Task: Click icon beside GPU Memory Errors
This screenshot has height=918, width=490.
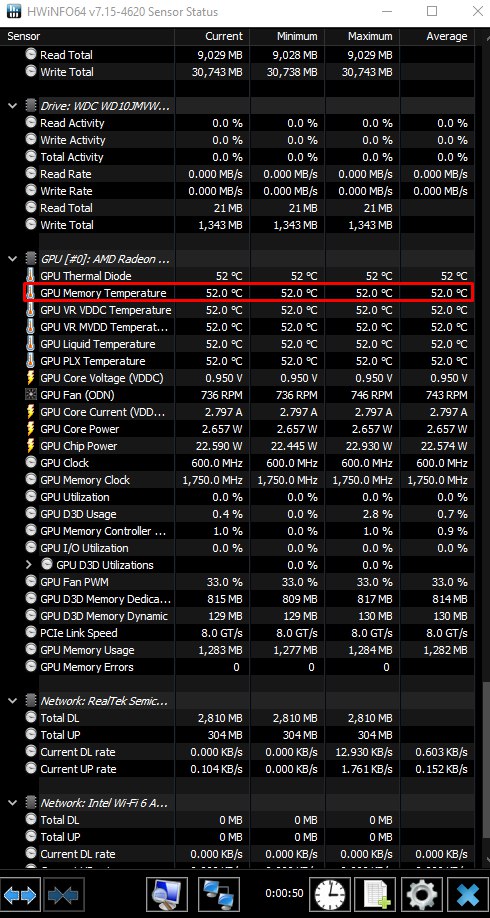Action: pyautogui.click(x=31, y=666)
